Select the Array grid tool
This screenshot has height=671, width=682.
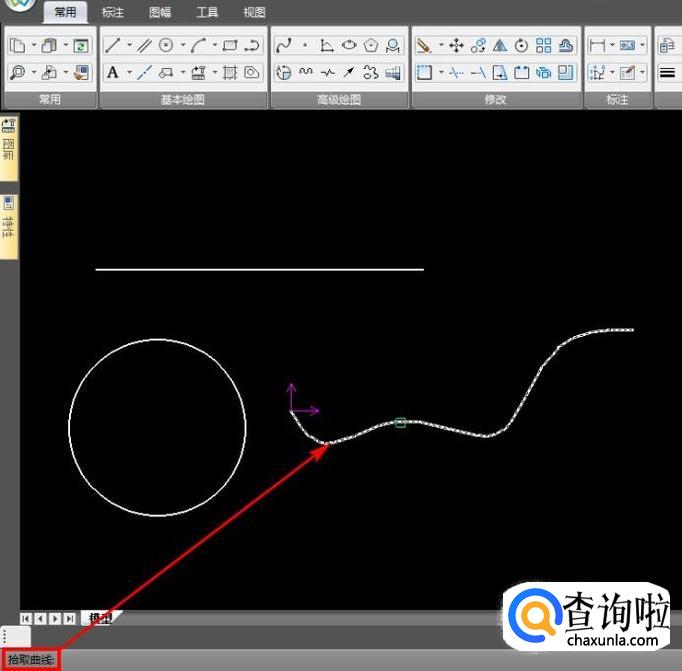tap(543, 45)
